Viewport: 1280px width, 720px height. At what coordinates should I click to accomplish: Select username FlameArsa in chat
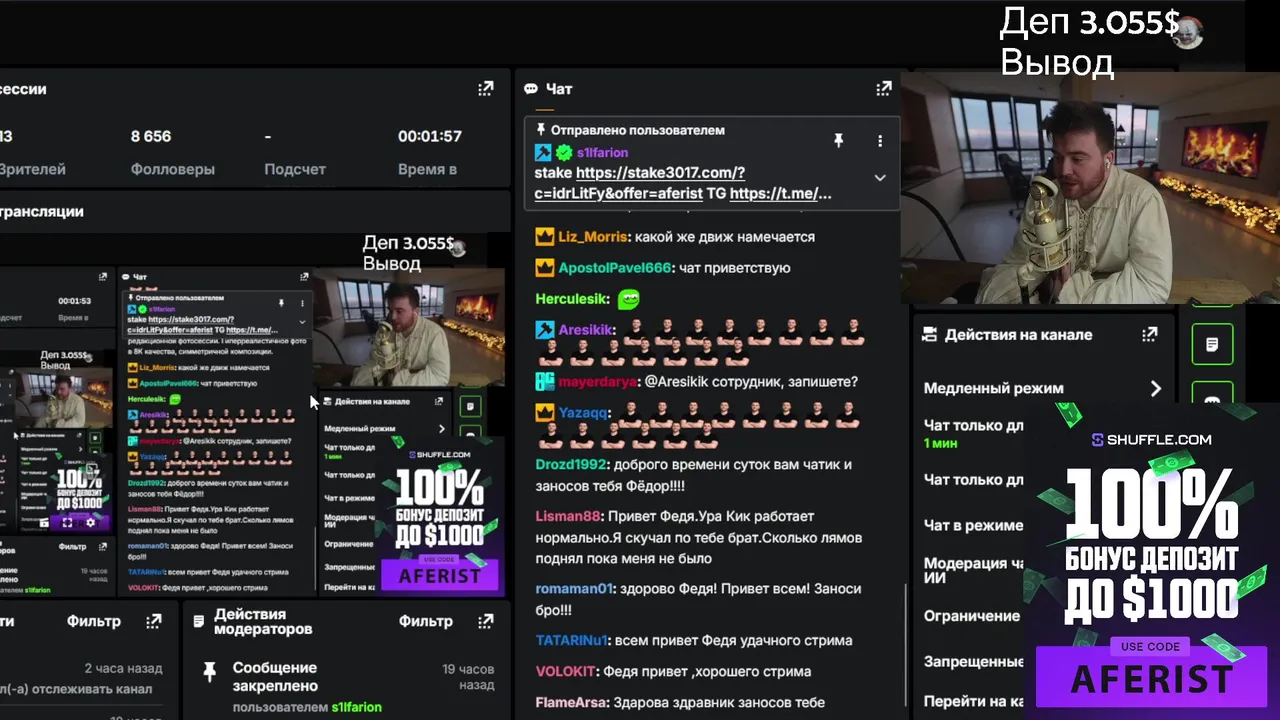pyautogui.click(x=571, y=702)
